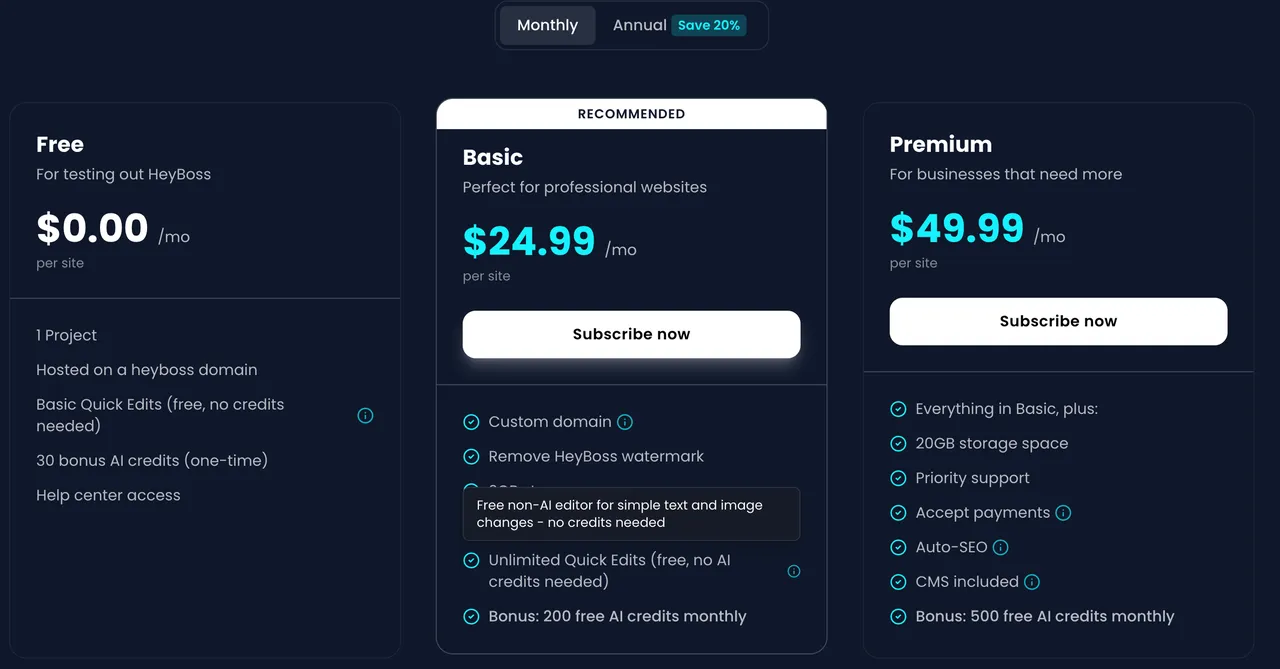The width and height of the screenshot is (1280, 669).
Task: Click info icon next to CMS included
Action: (x=1032, y=582)
